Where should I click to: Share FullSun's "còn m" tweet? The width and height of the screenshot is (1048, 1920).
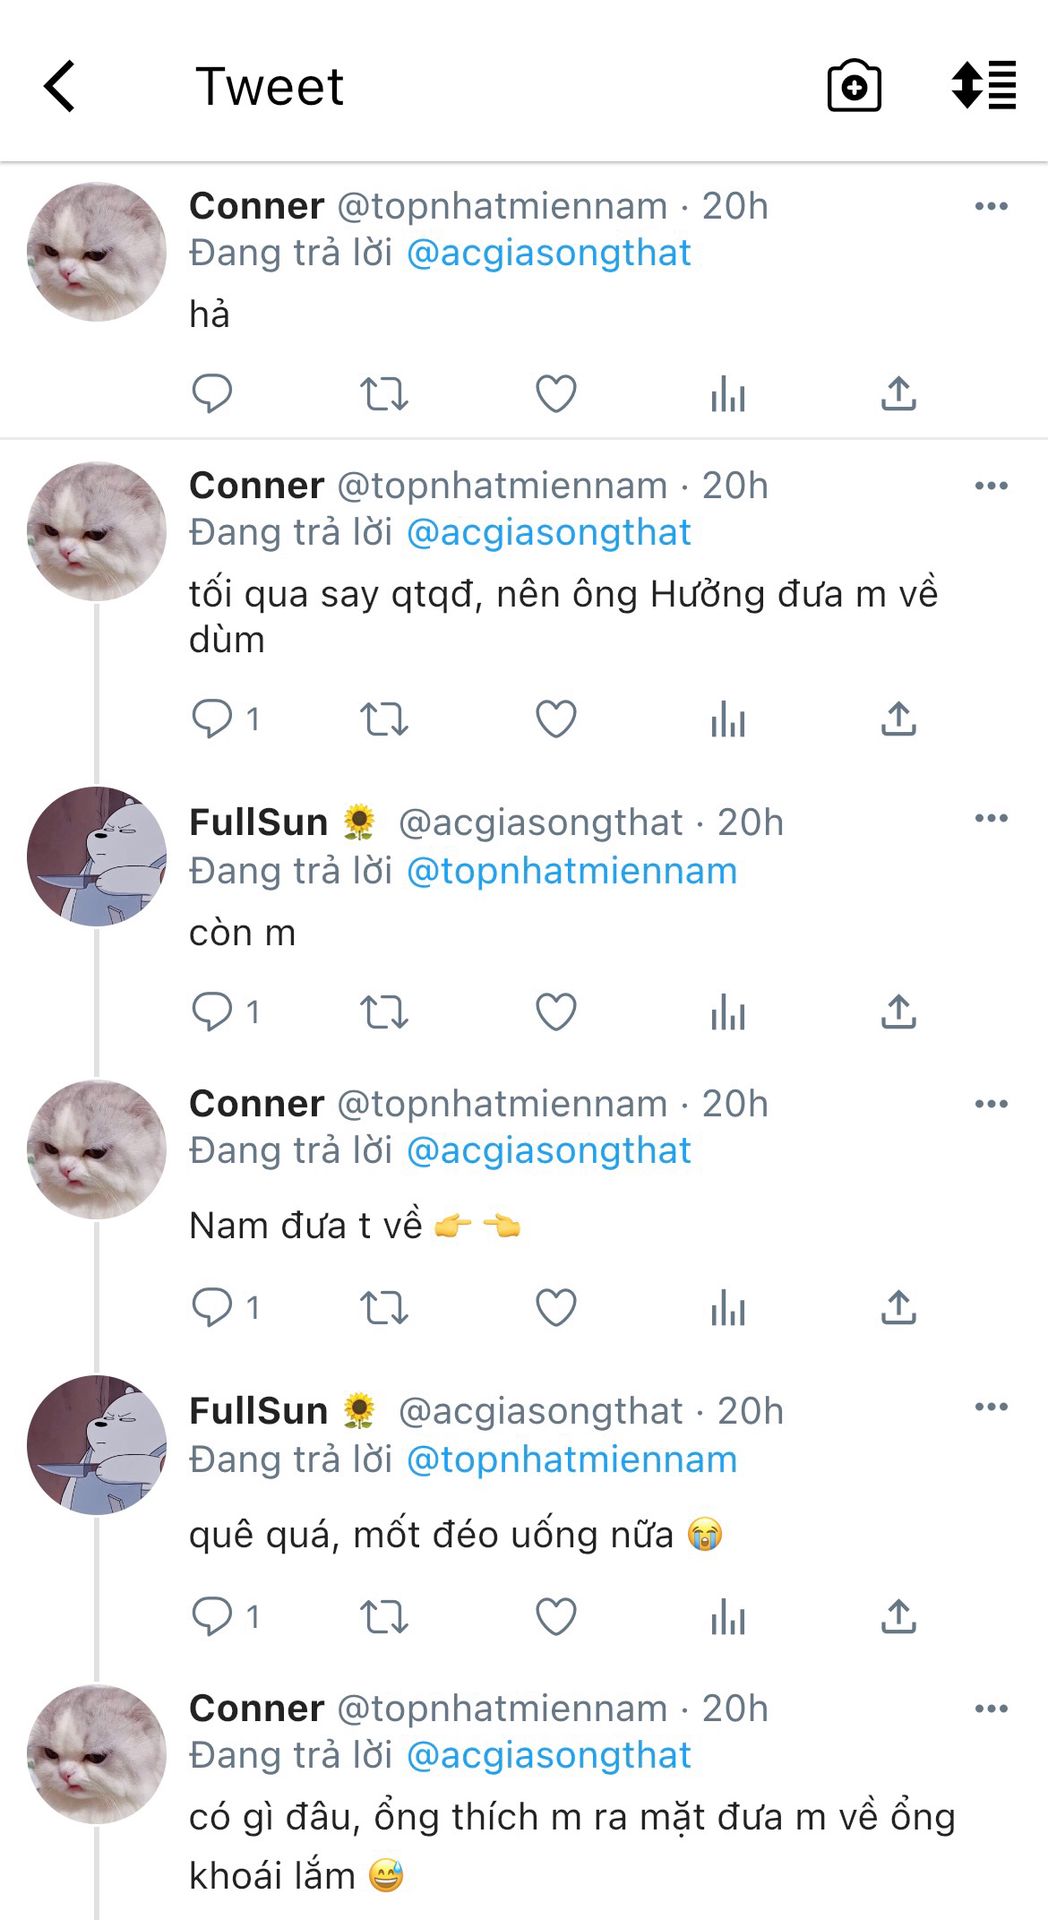coord(898,1012)
